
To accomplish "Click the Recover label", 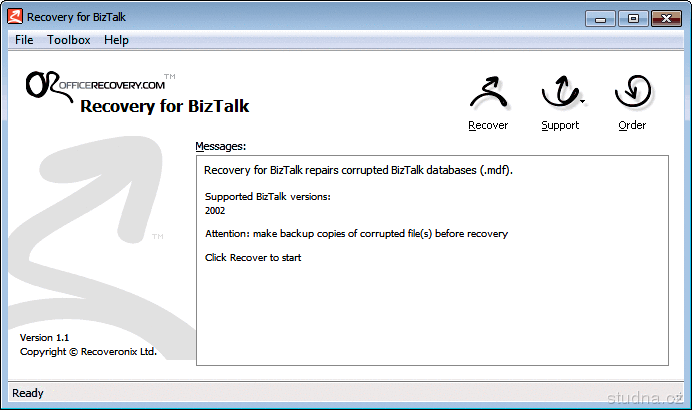I will tap(488, 125).
